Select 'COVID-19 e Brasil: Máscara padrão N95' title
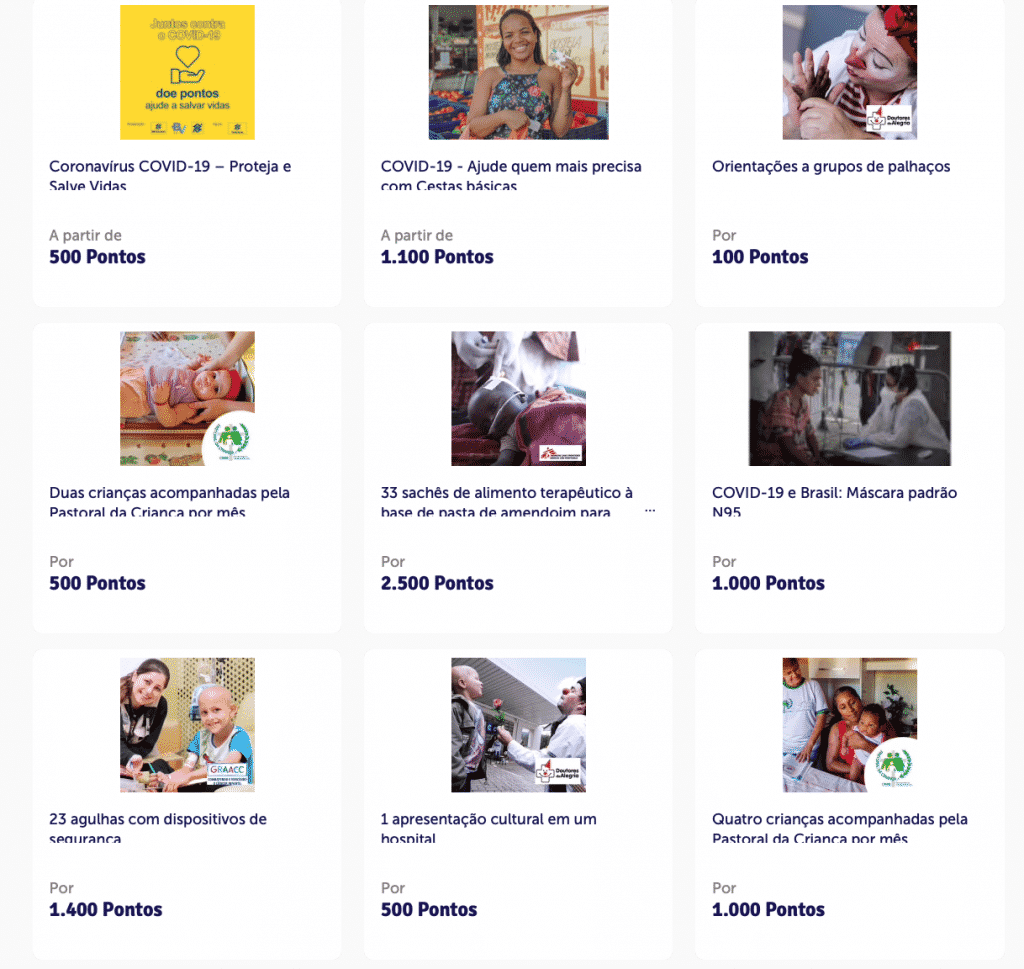Image resolution: width=1024 pixels, height=969 pixels. coord(834,493)
